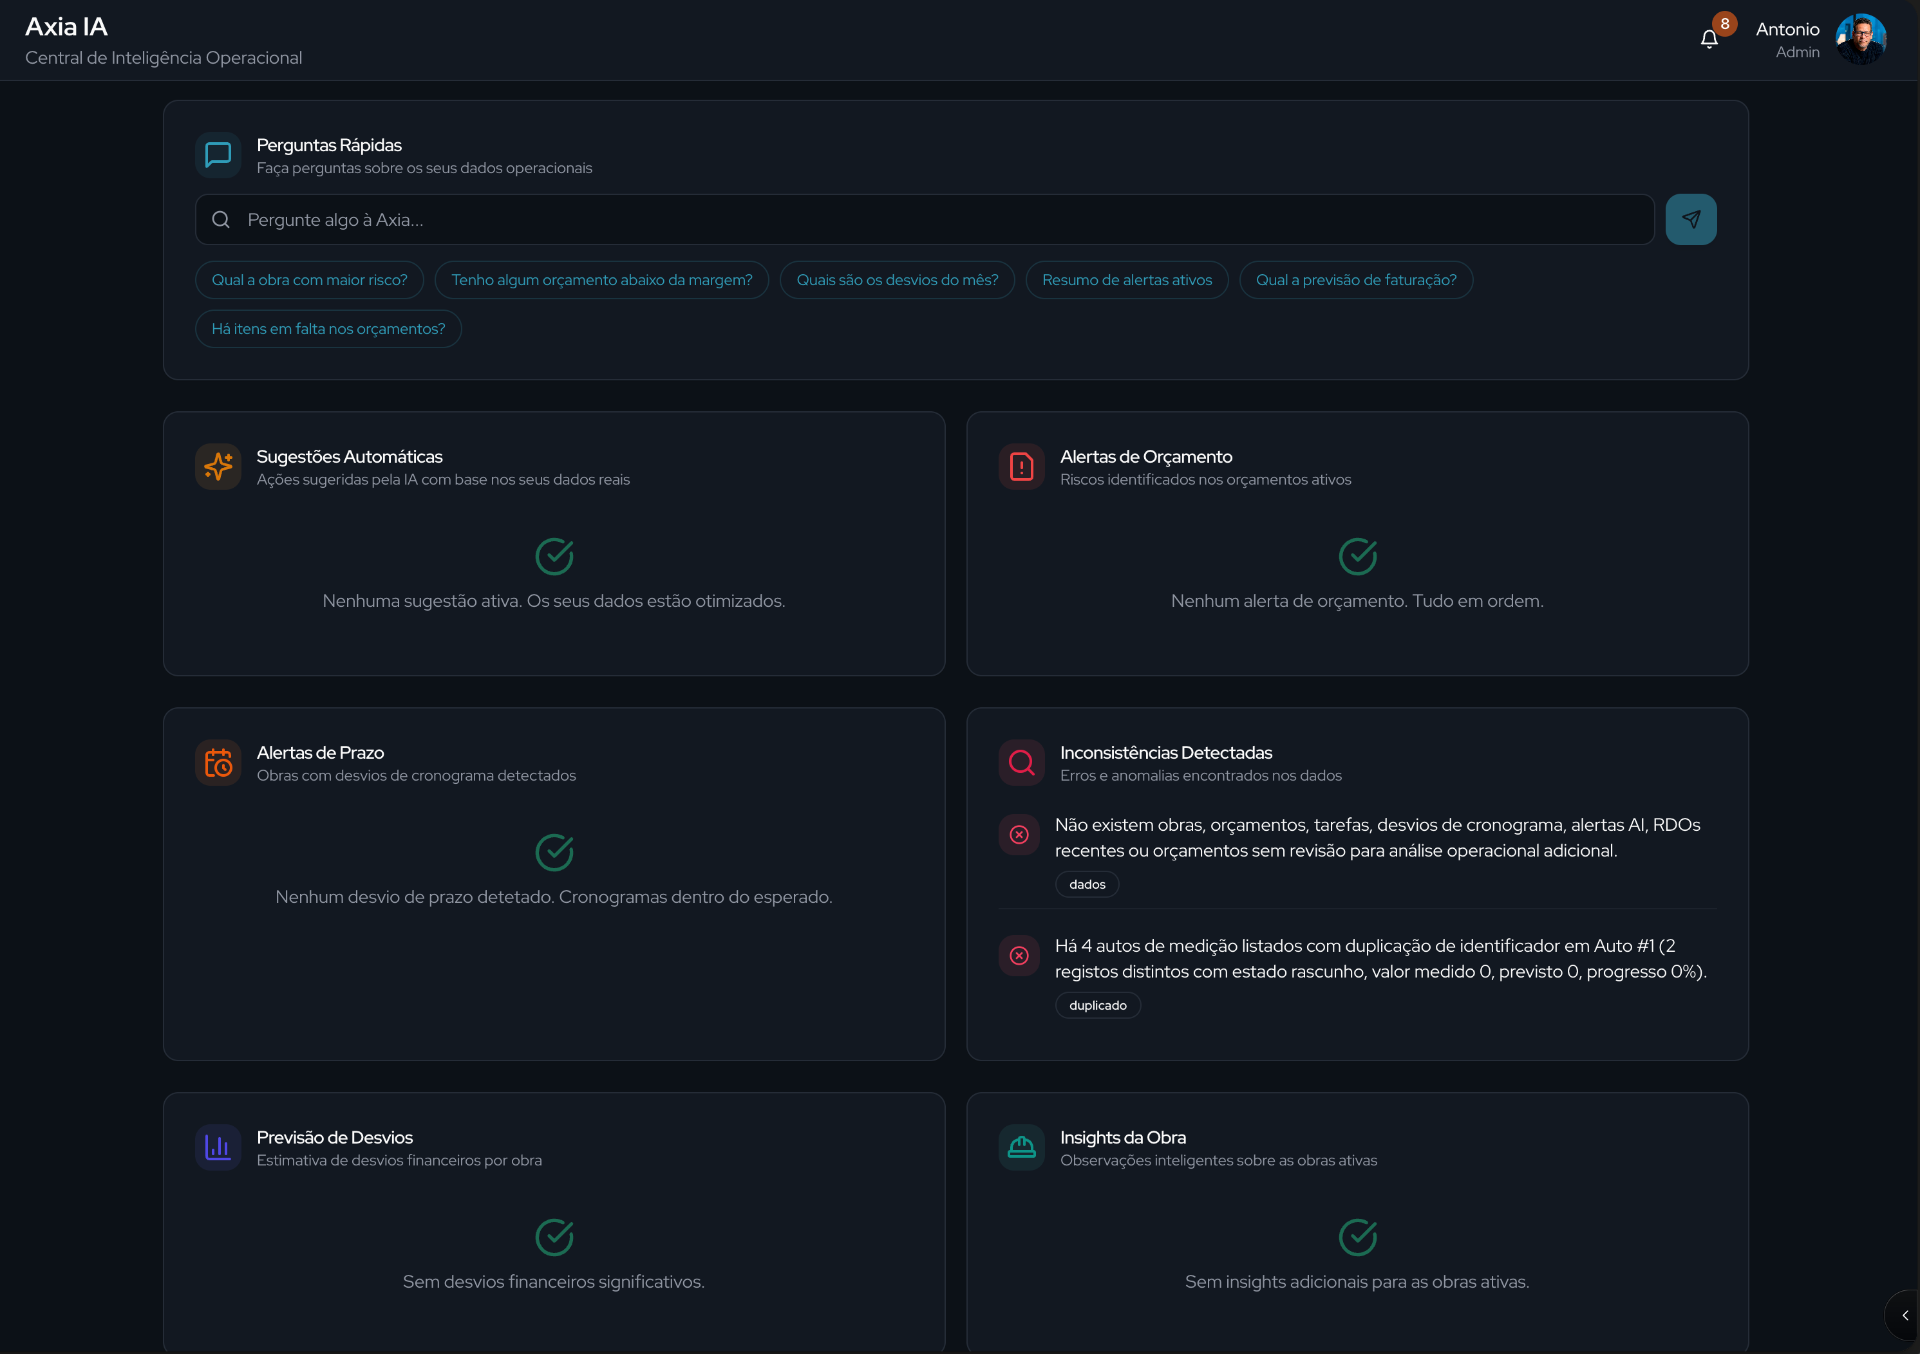Screen dimensions: 1920x1354
Task: Click the 'dados' tag
Action: pos(1087,885)
